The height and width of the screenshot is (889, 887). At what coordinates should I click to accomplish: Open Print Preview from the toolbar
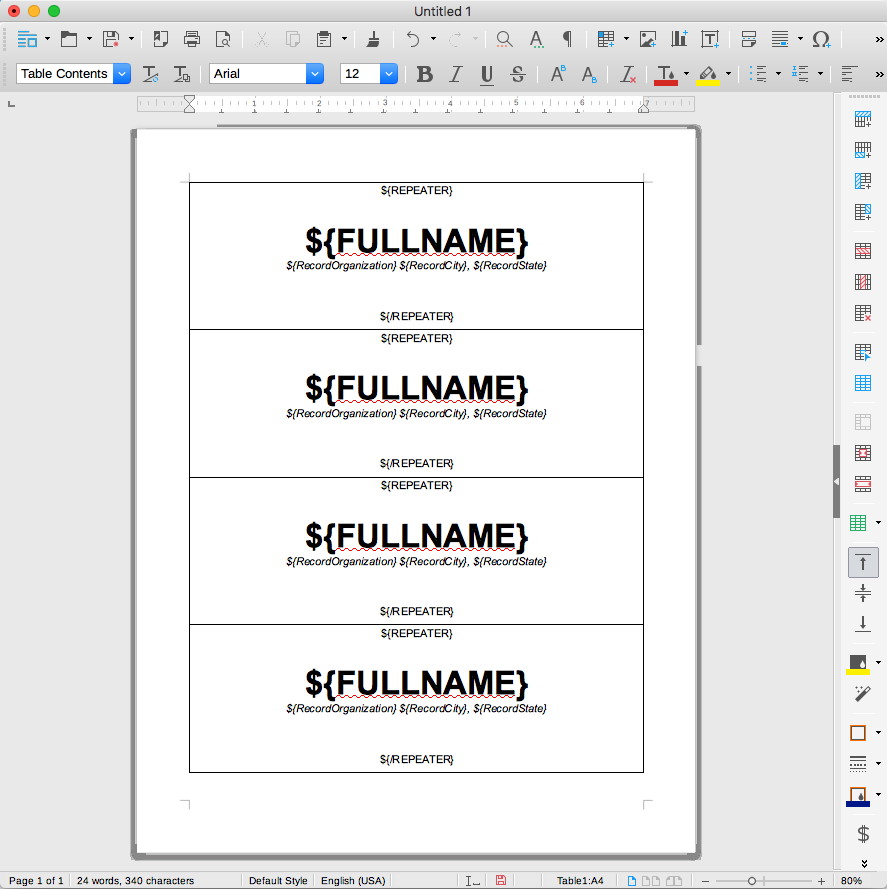pos(223,39)
